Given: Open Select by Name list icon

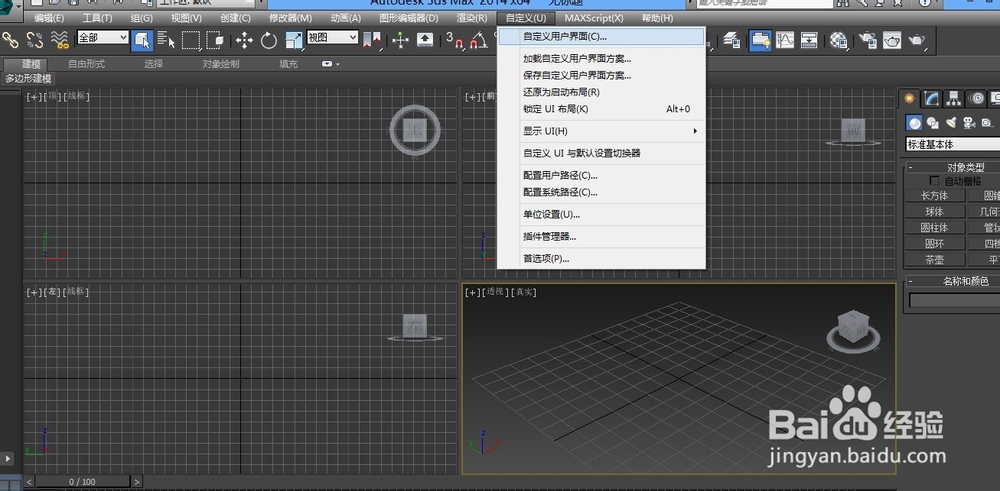Looking at the screenshot, I should (166, 40).
